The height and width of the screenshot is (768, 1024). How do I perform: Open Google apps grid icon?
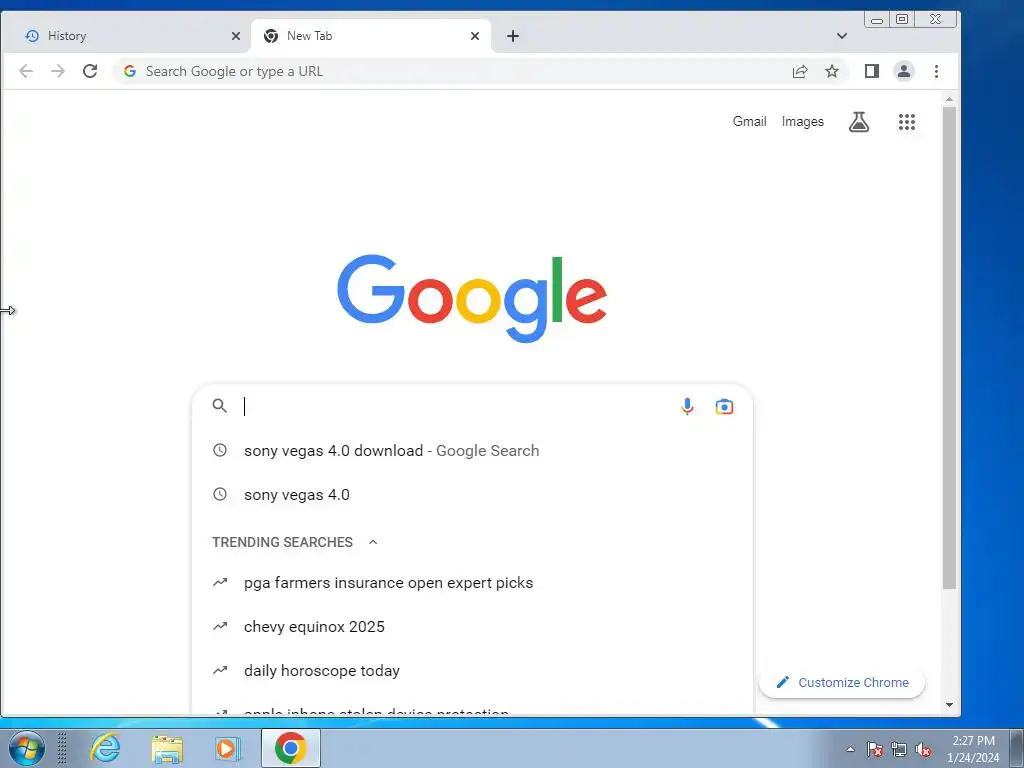(906, 122)
